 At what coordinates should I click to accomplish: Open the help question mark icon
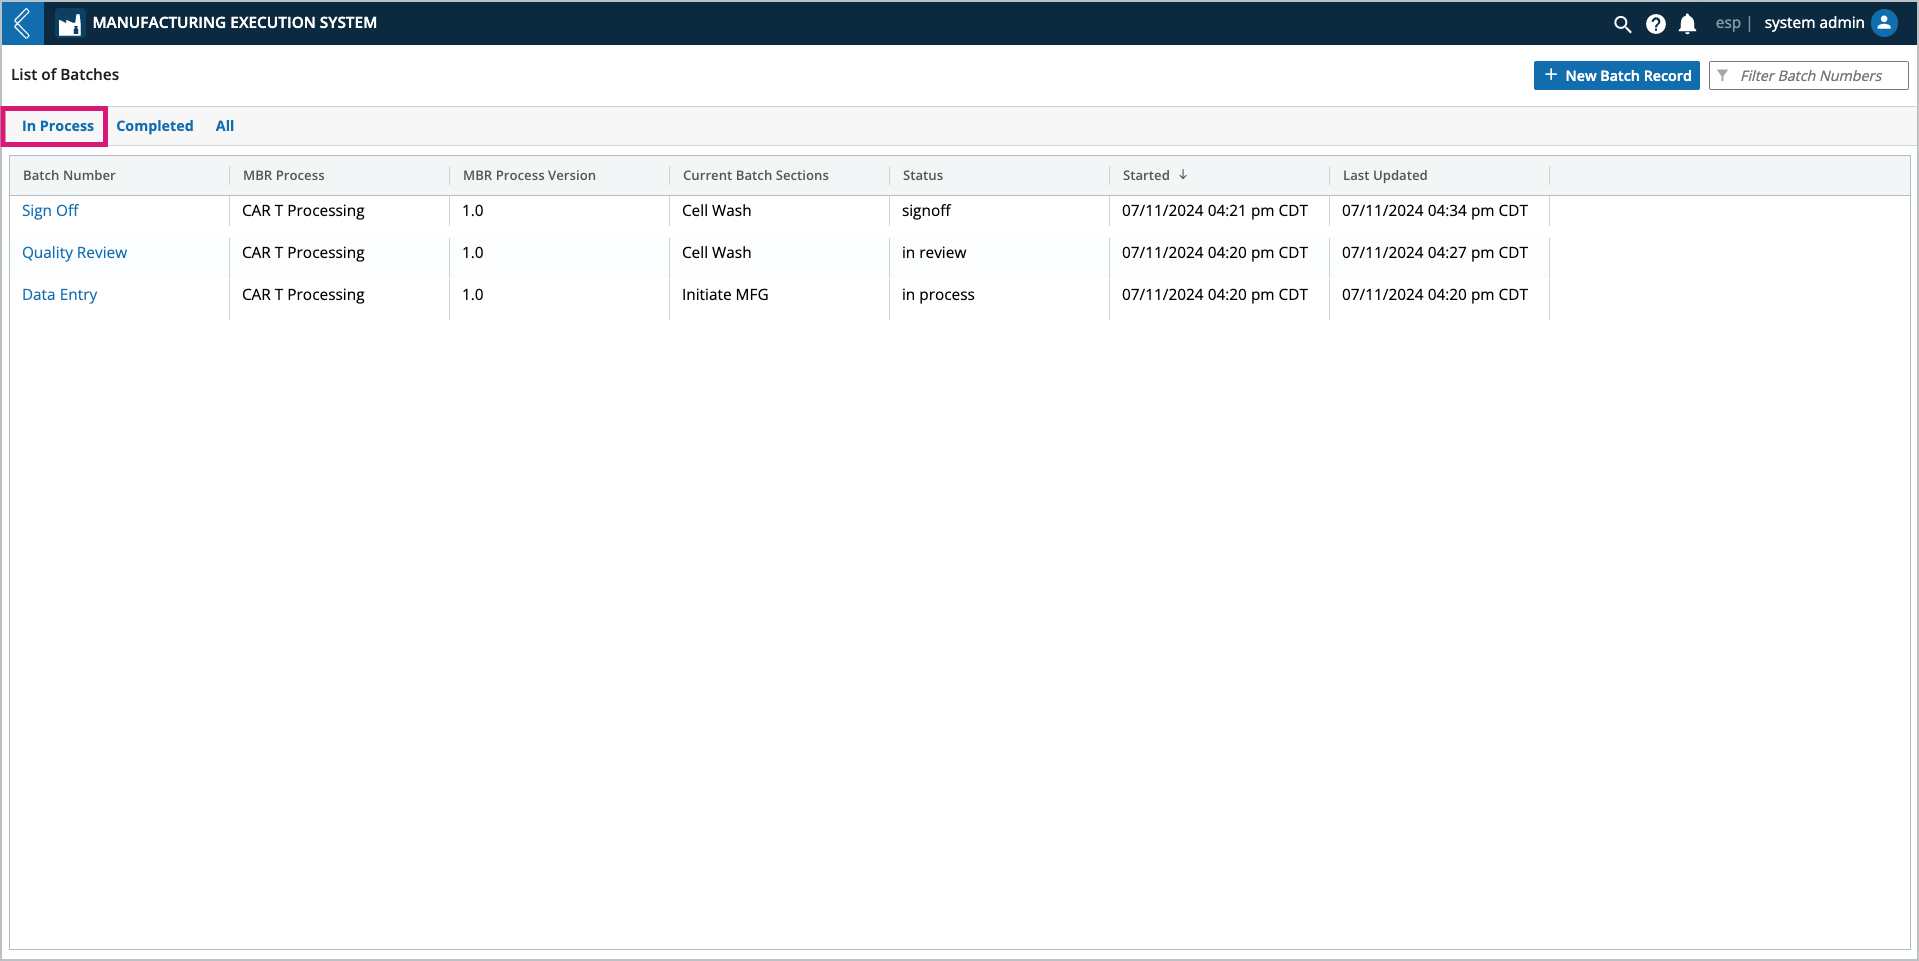(x=1656, y=24)
